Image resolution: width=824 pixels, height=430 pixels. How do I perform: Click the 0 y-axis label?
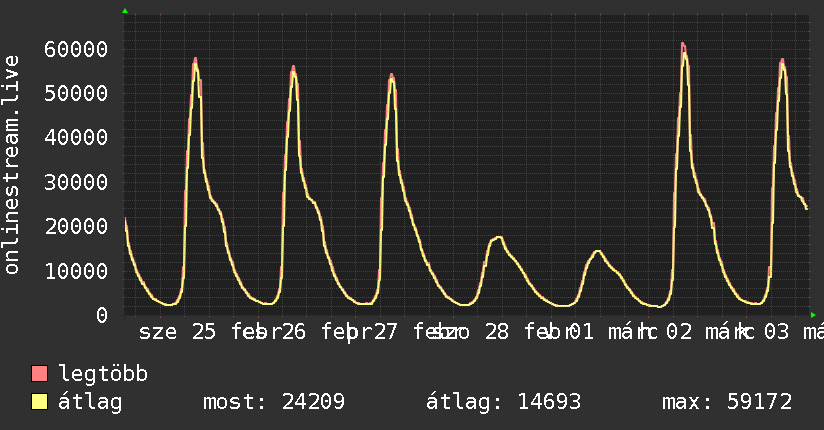tap(102, 315)
